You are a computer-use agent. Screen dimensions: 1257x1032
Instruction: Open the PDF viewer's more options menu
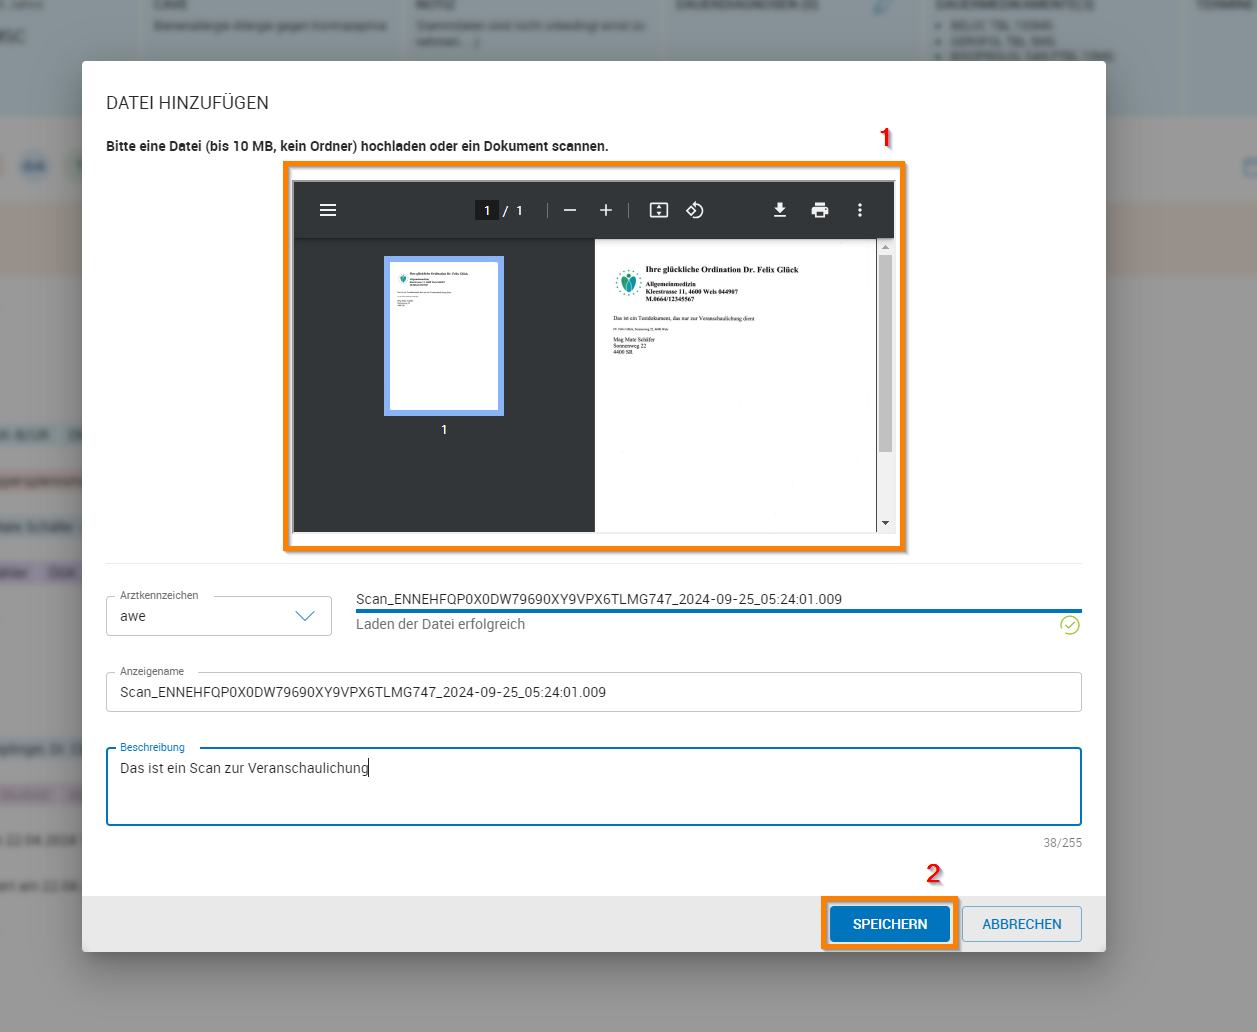859,210
